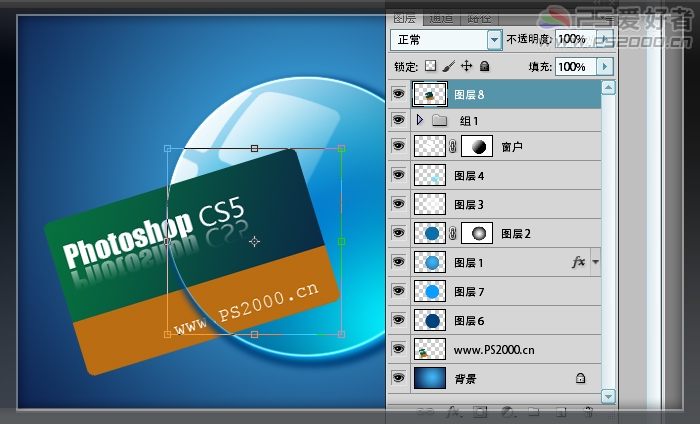Open the 正常 blend mode dropdown

(x=494, y=40)
